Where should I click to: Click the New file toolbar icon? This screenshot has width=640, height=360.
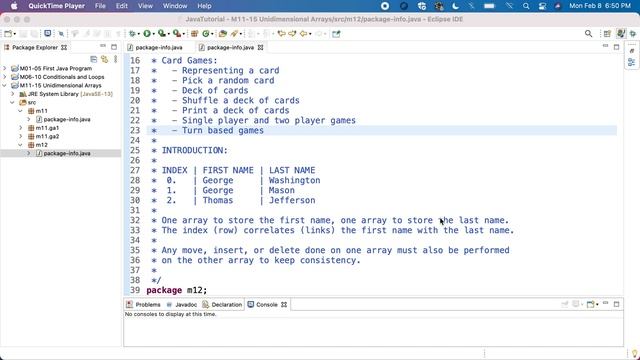click(x=8, y=34)
